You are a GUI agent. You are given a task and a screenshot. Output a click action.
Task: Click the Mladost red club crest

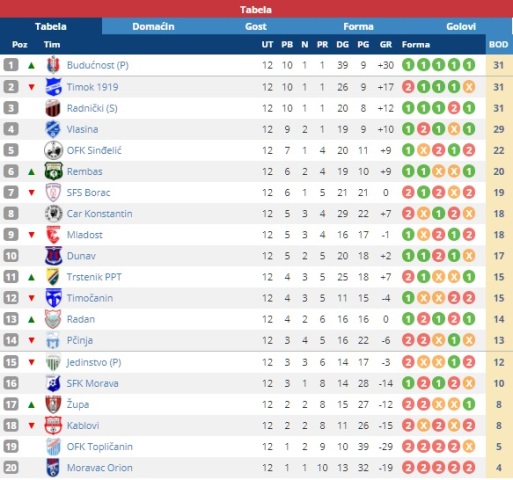53,235
